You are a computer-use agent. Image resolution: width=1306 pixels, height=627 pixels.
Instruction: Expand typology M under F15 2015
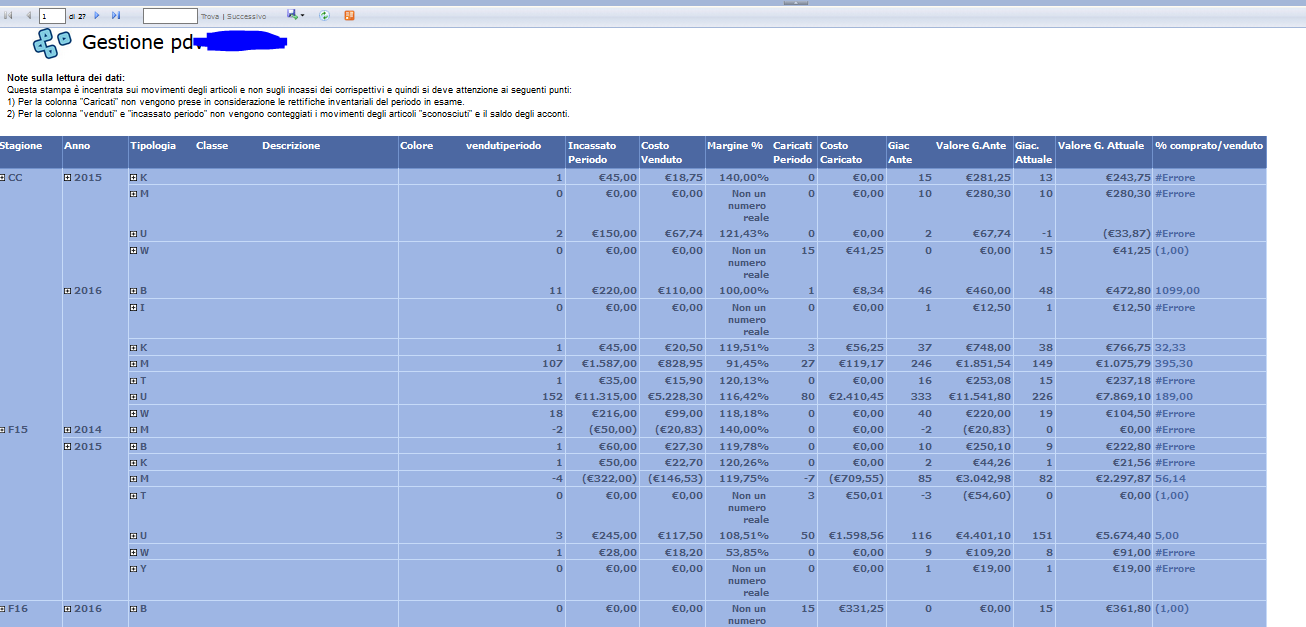[x=133, y=479]
